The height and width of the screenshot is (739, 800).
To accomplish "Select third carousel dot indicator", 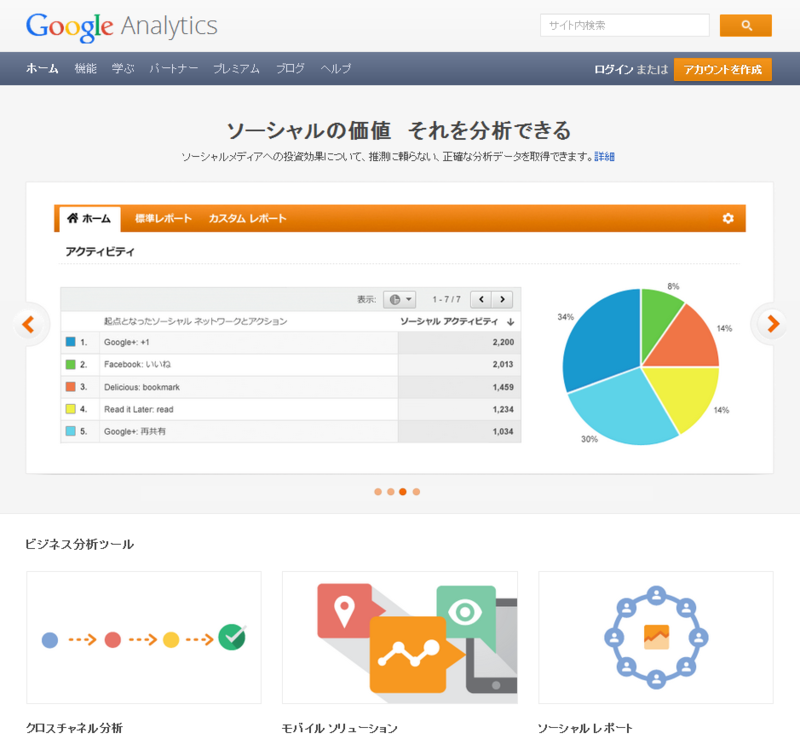I will [403, 492].
